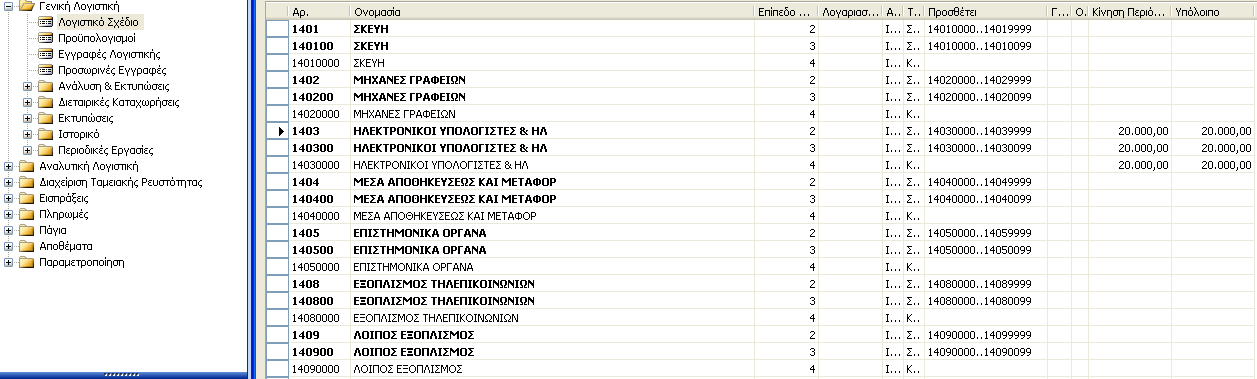Open Προσωρινές Εγγραφές item
1257x379 pixels.
click(112, 70)
